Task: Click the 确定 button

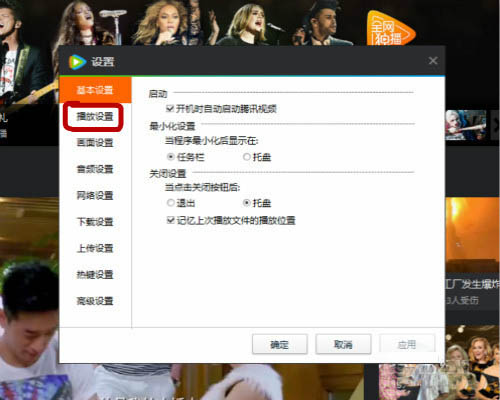Action: [x=280, y=344]
